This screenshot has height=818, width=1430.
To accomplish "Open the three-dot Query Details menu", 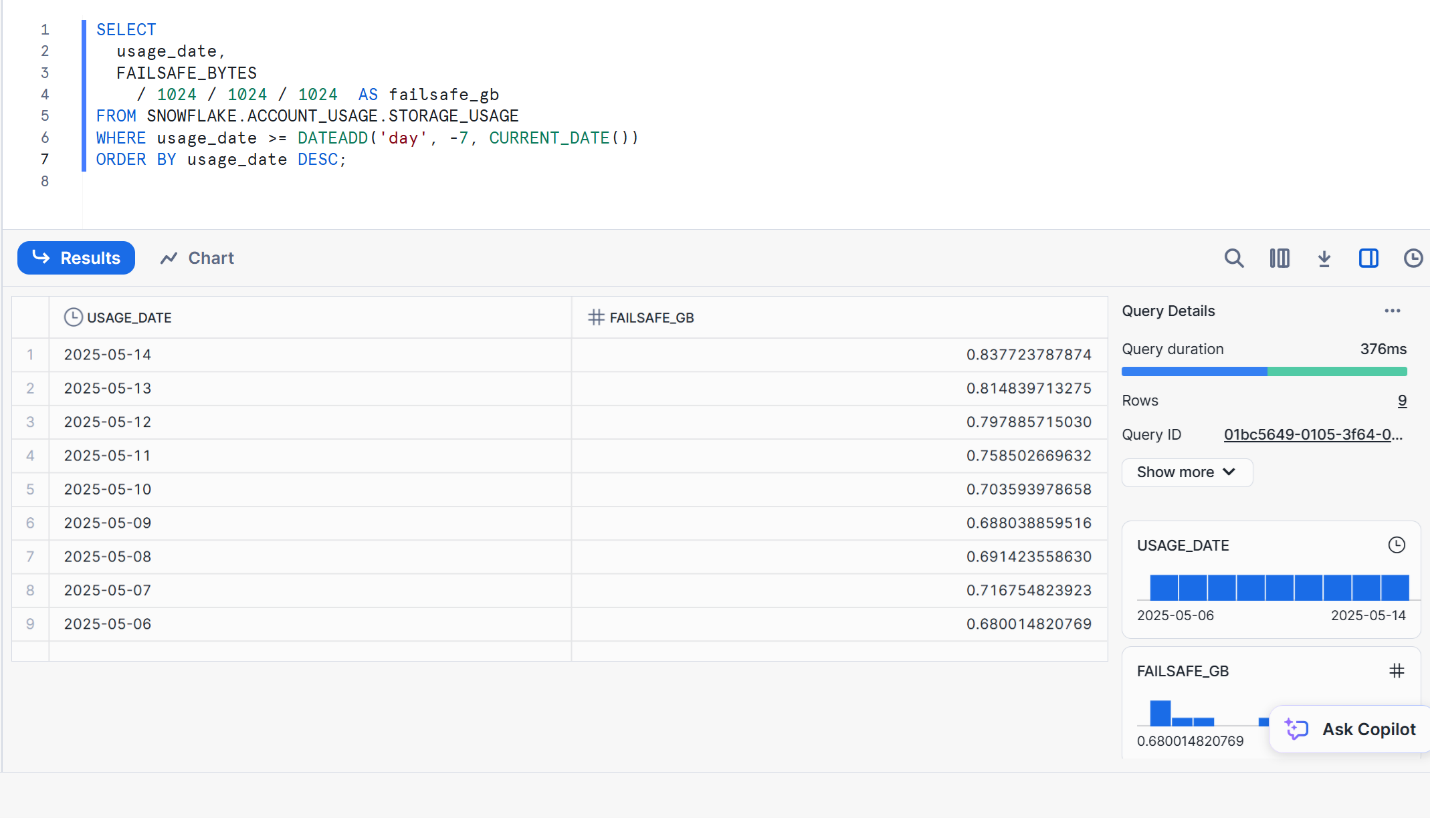I will pos(1392,311).
